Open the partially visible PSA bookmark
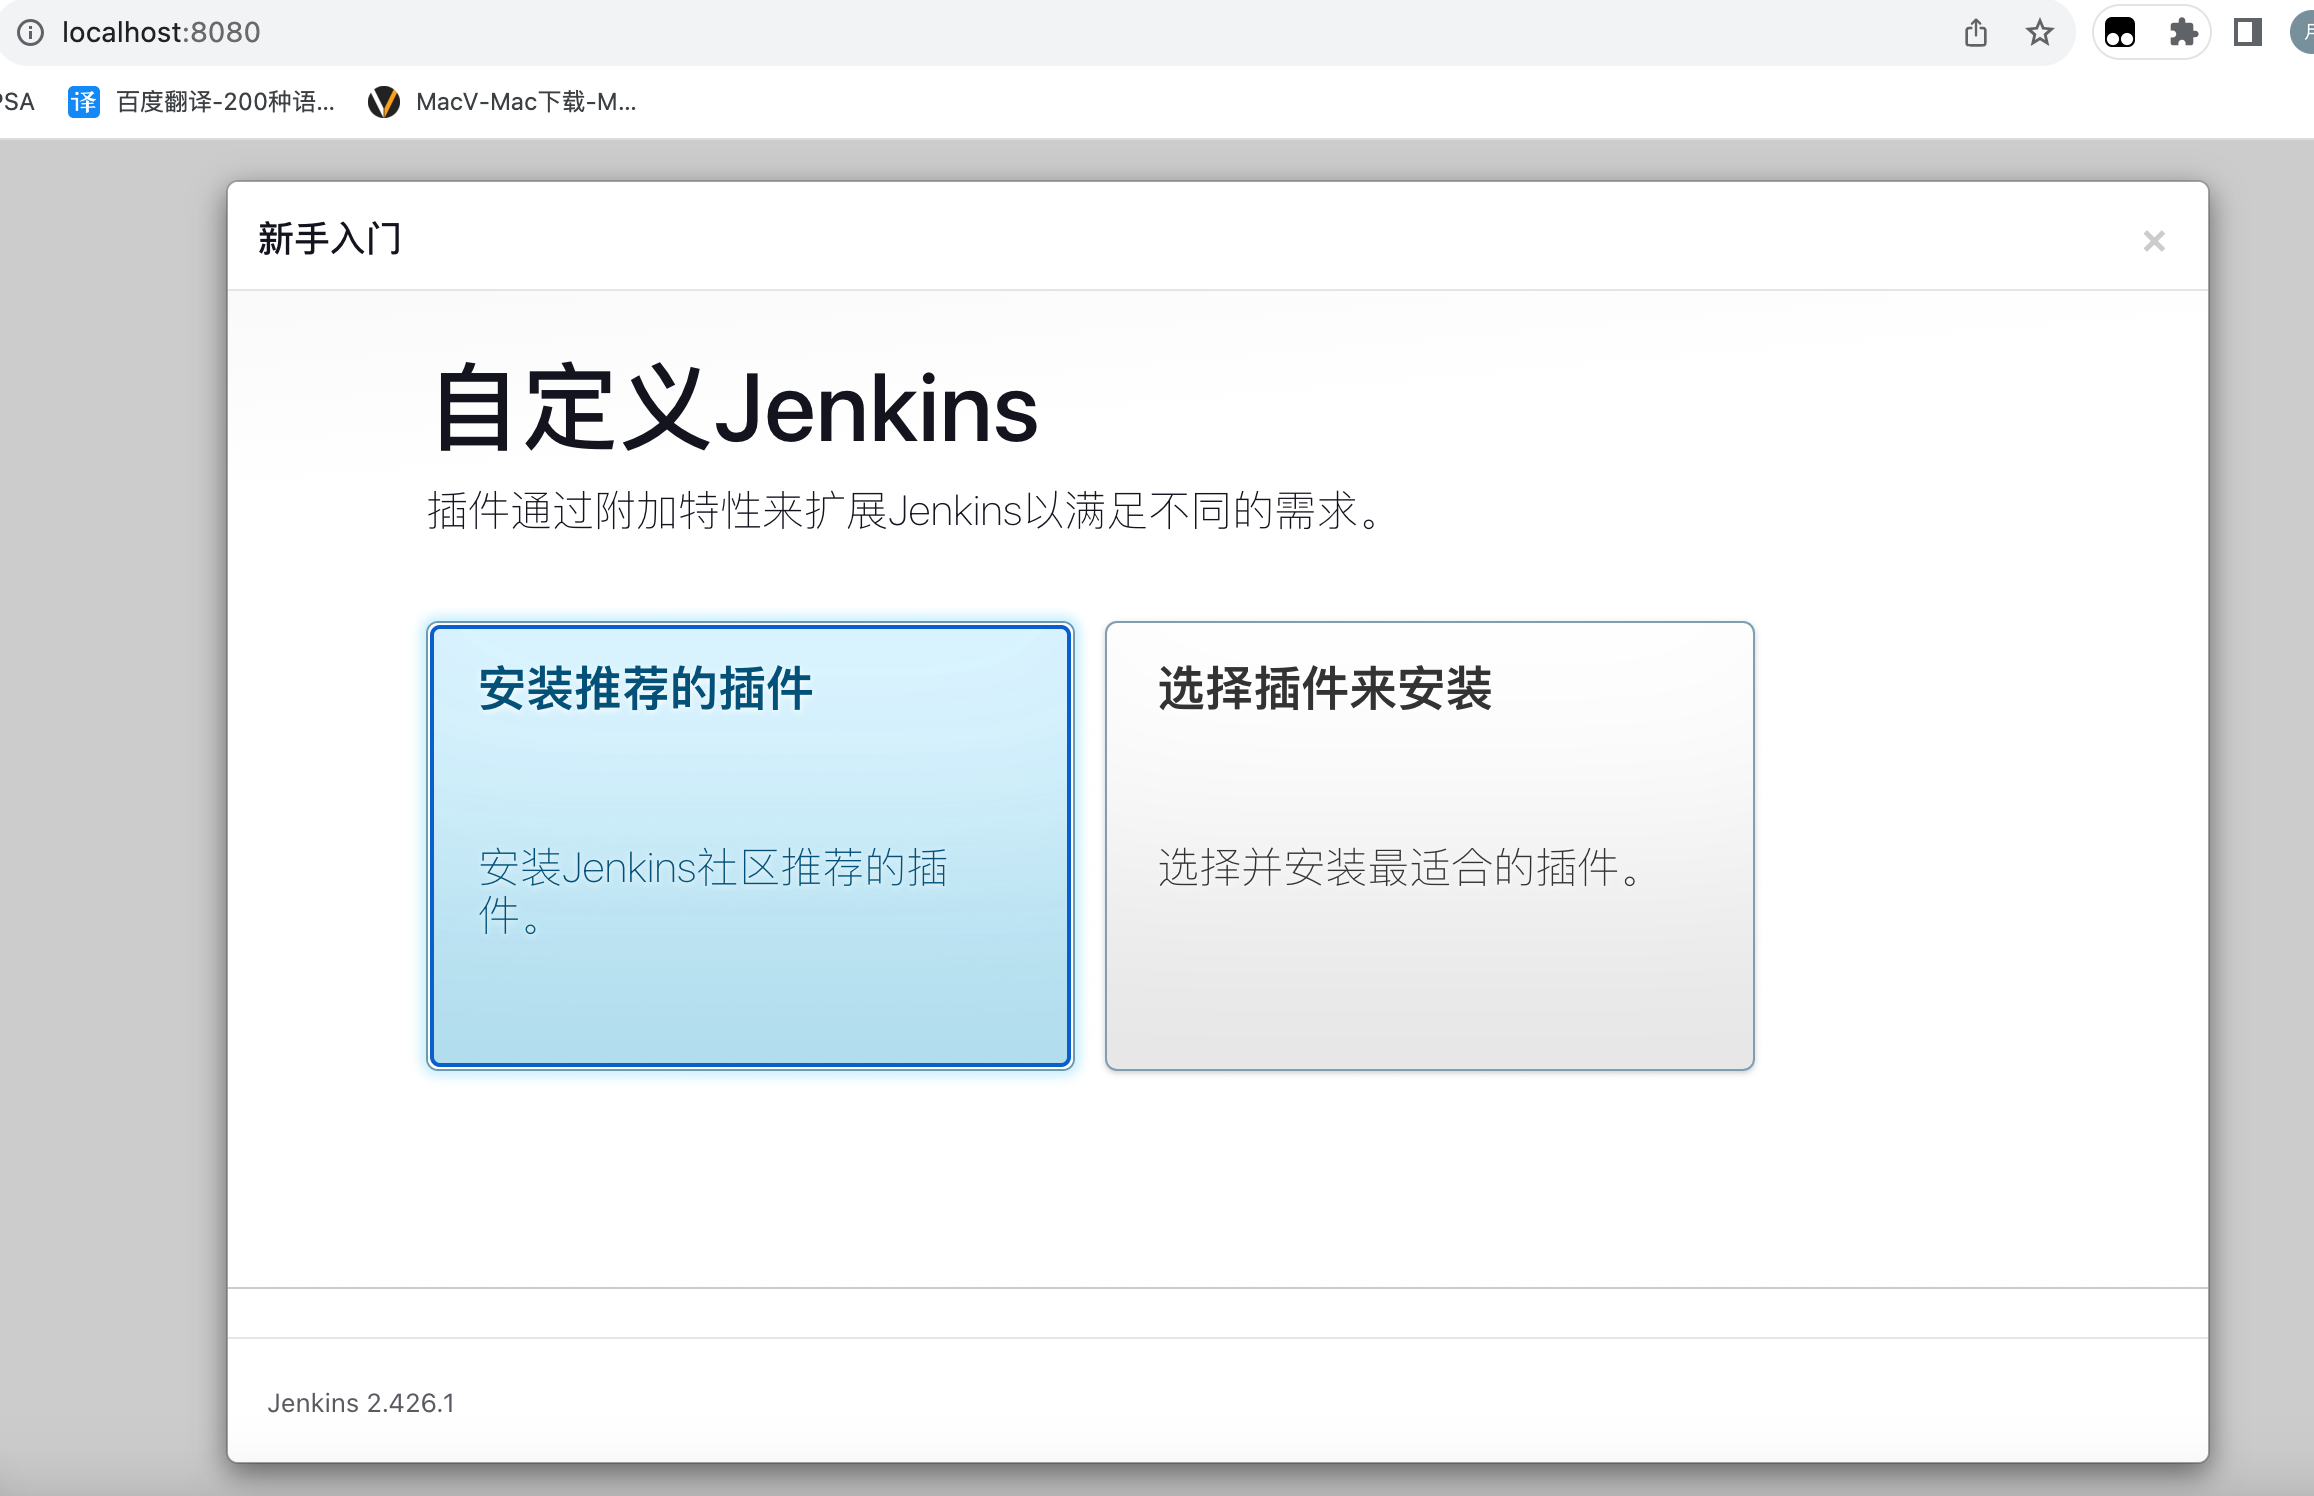Screen dimensions: 2314x1496 16,102
